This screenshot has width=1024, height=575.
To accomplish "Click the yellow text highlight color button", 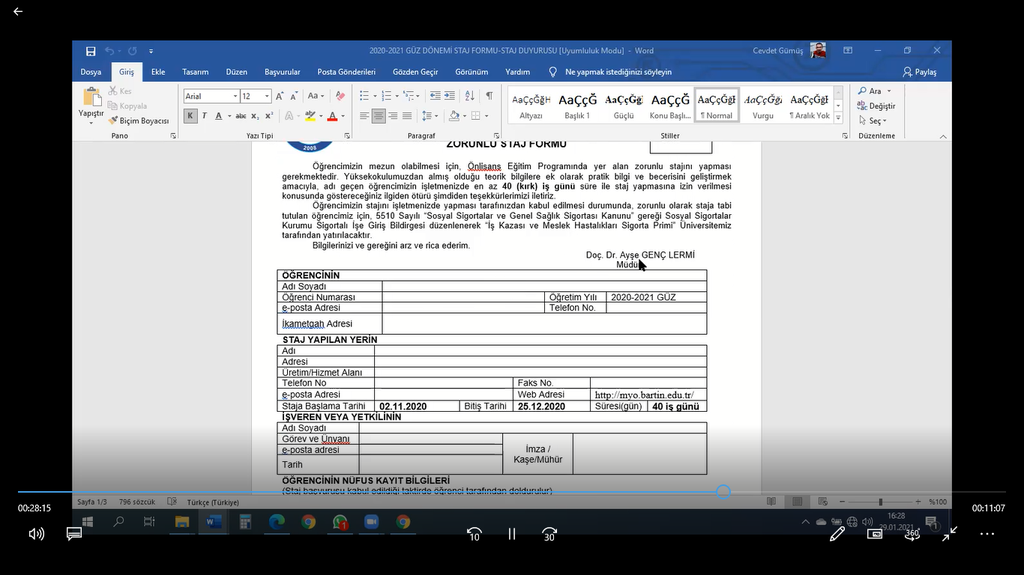I will (310, 116).
